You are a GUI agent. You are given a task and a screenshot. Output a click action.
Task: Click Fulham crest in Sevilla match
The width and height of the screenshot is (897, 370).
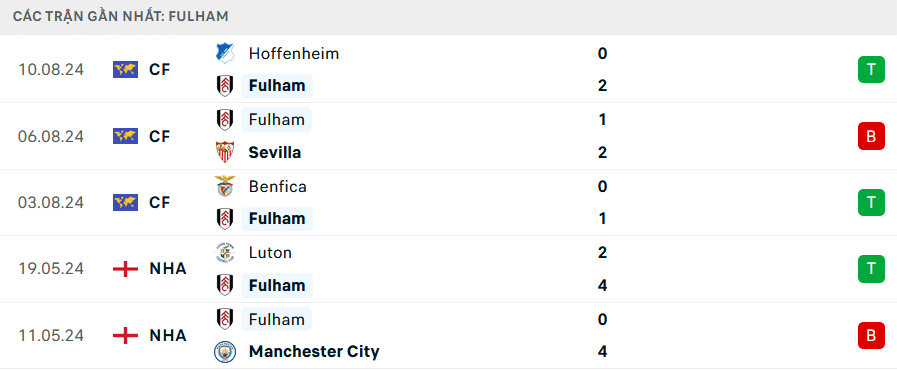tap(225, 120)
